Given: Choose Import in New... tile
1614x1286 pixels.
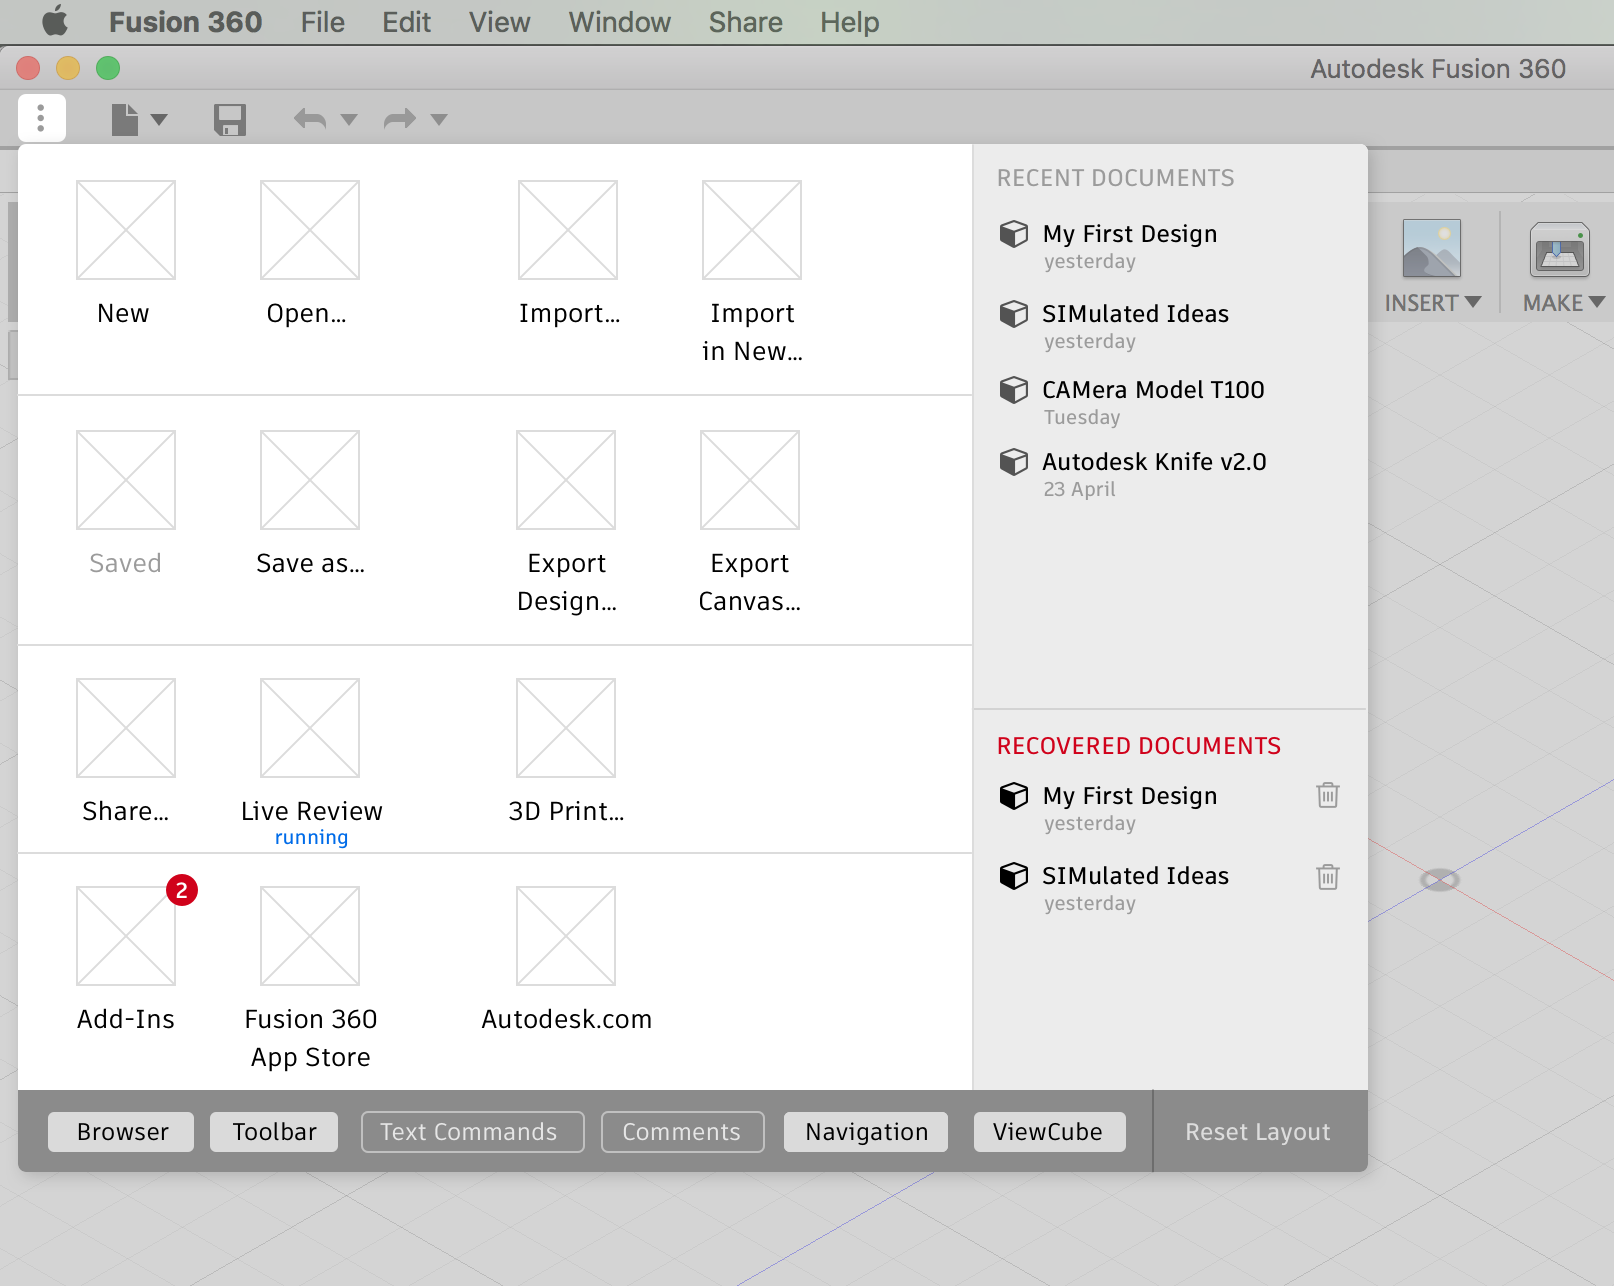Looking at the screenshot, I should point(752,272).
